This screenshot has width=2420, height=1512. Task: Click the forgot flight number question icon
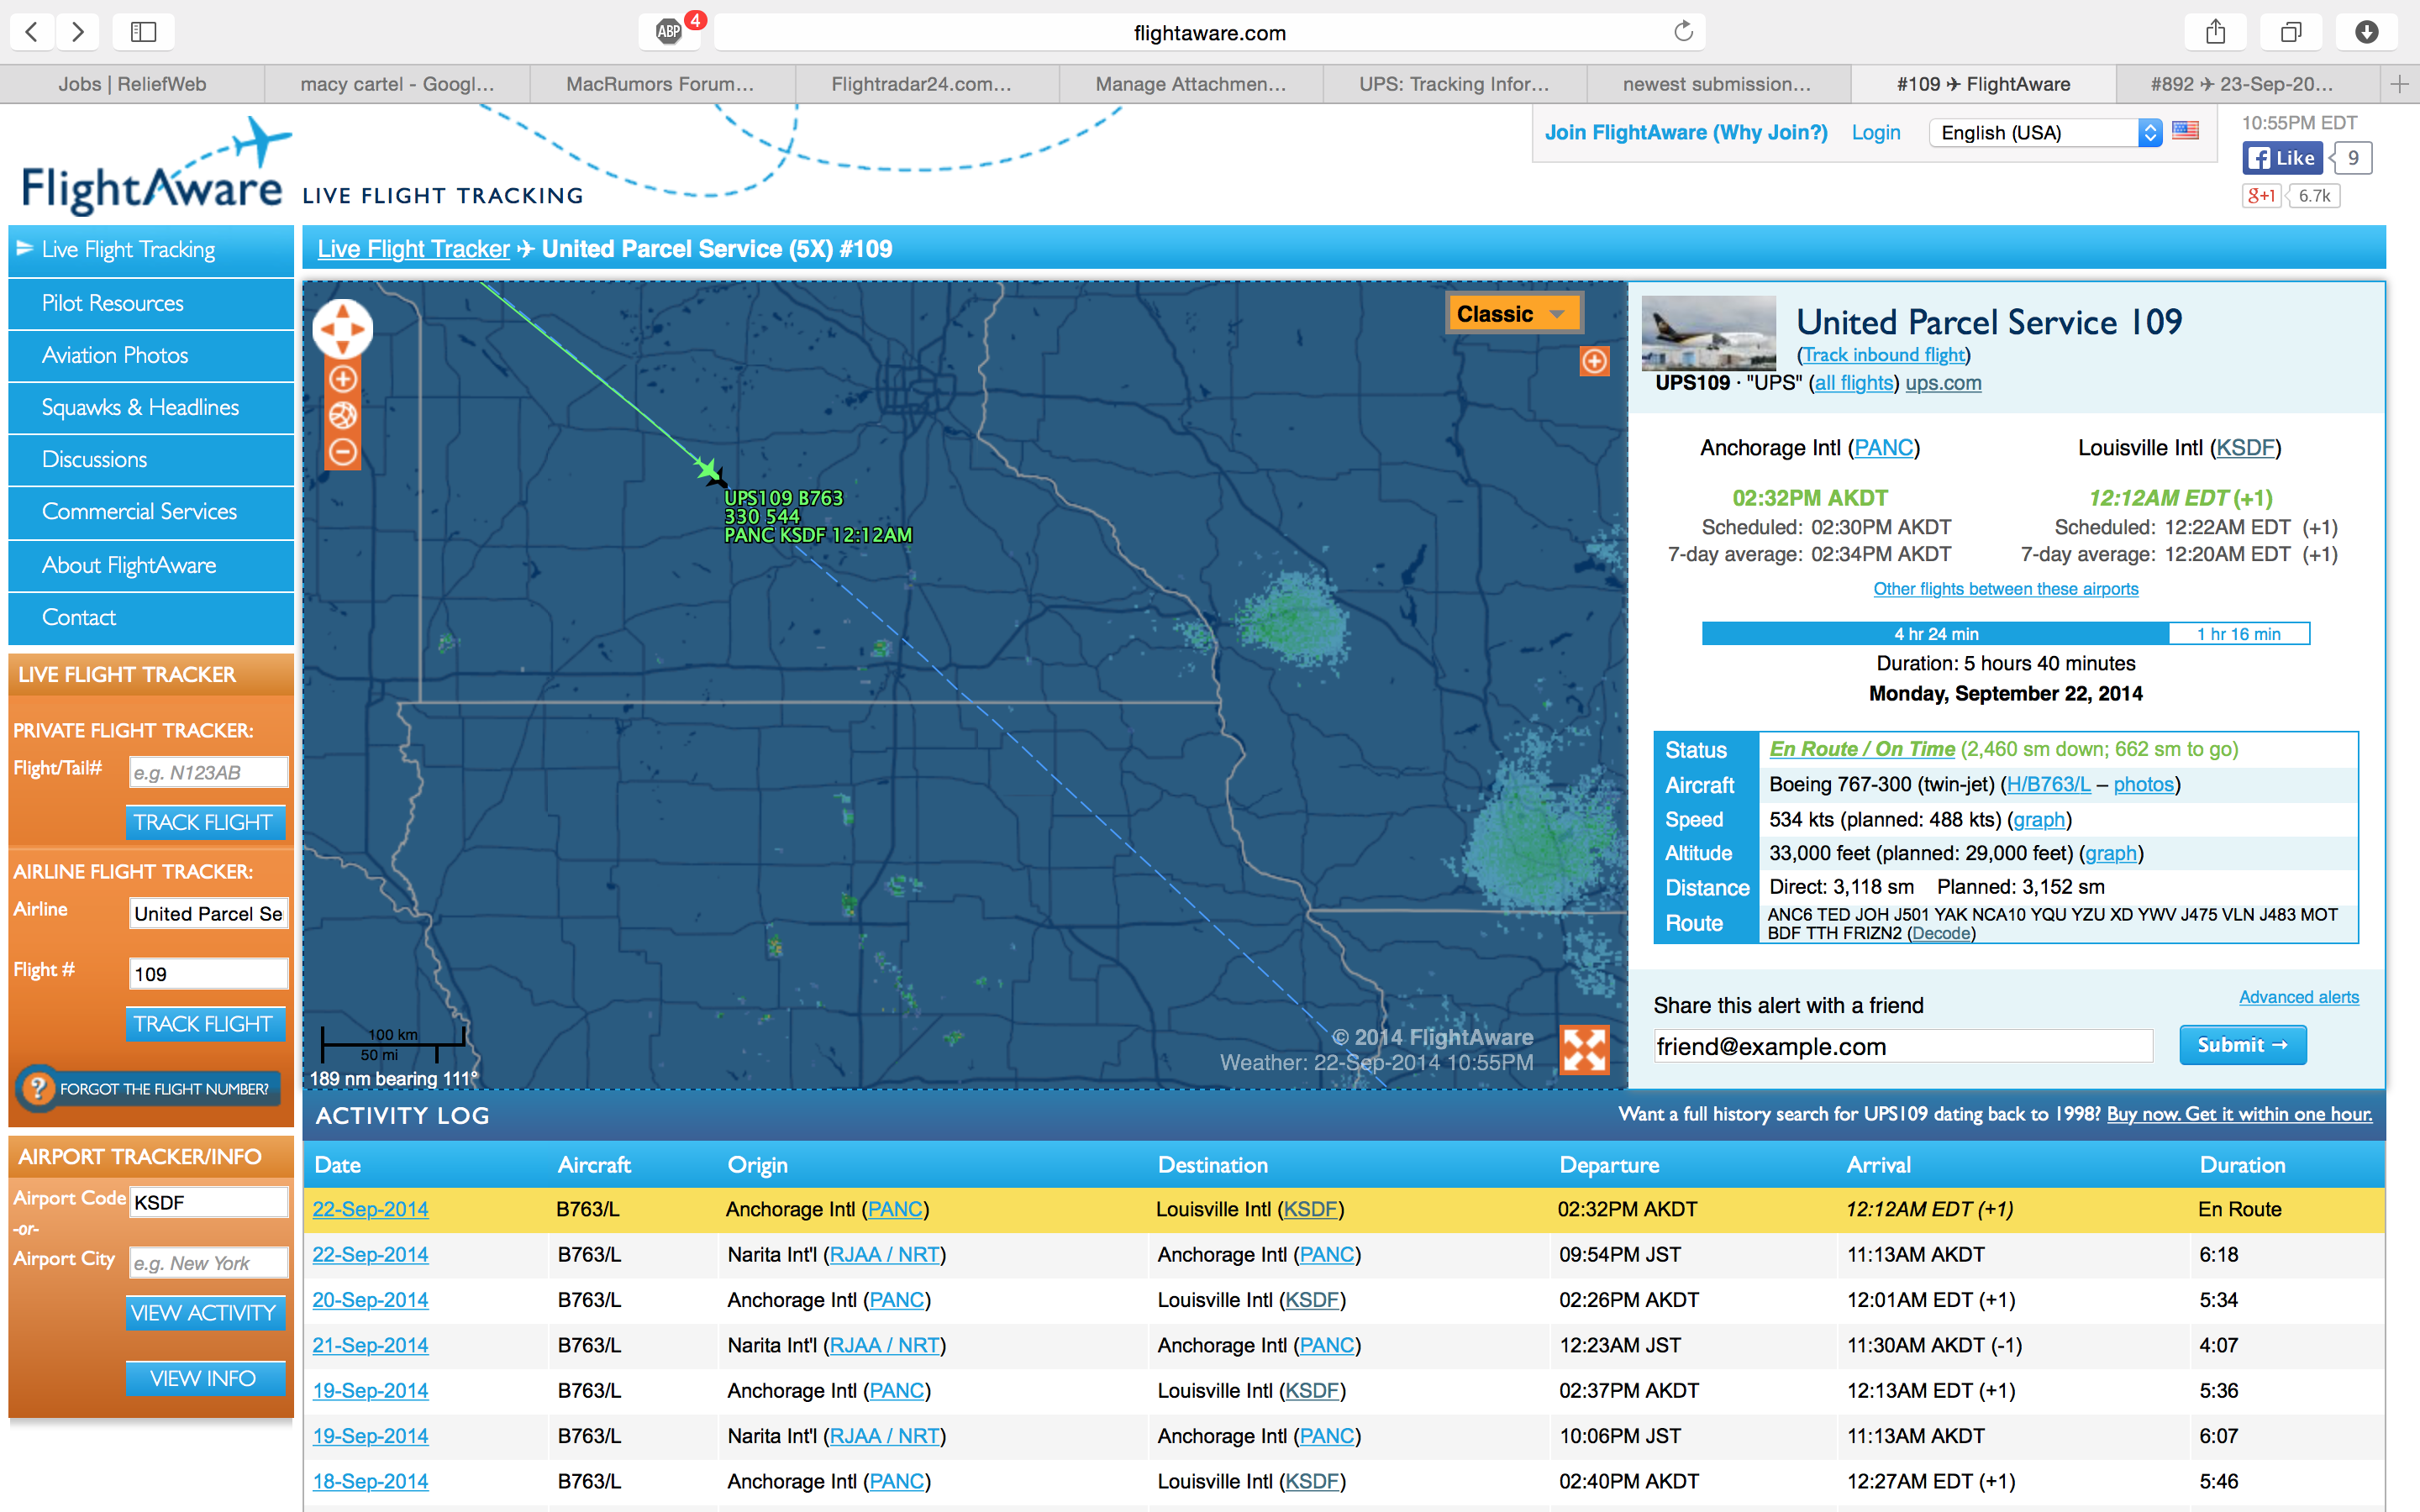38,1088
